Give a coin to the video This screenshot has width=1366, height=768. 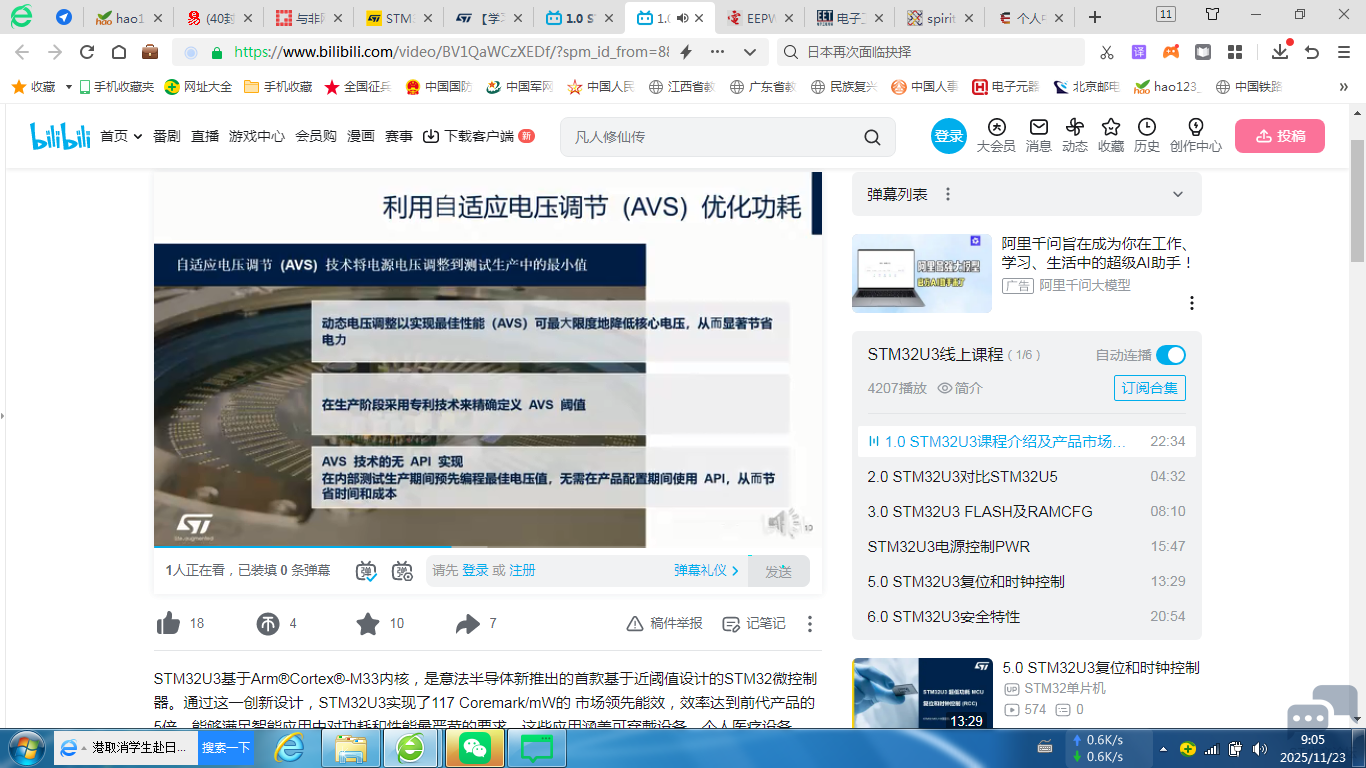point(268,624)
